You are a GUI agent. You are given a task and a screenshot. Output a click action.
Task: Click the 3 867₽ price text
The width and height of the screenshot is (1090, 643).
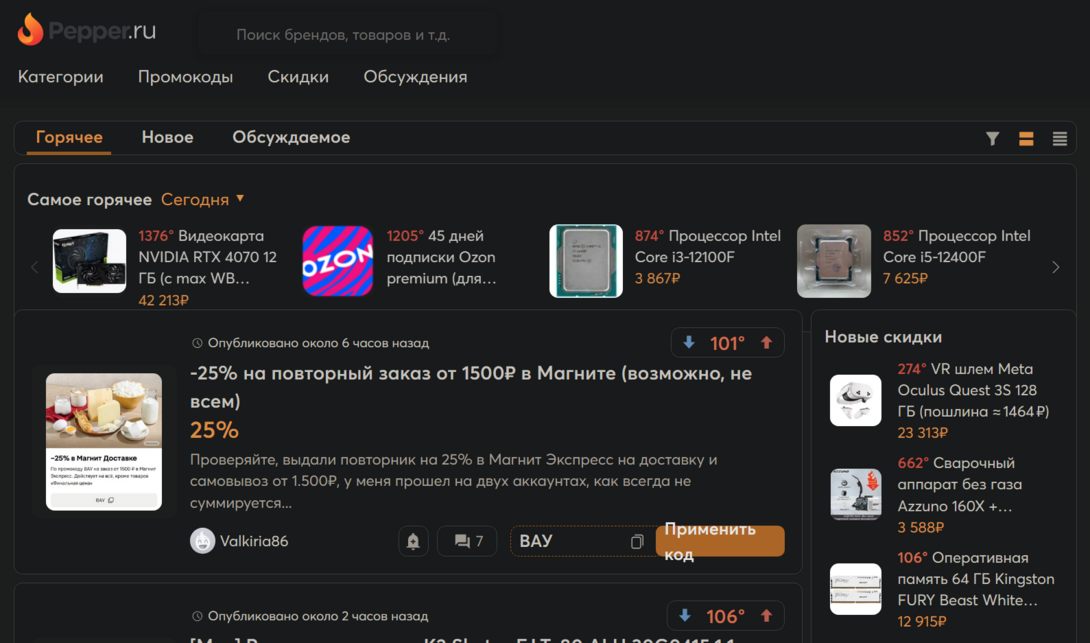(x=658, y=279)
